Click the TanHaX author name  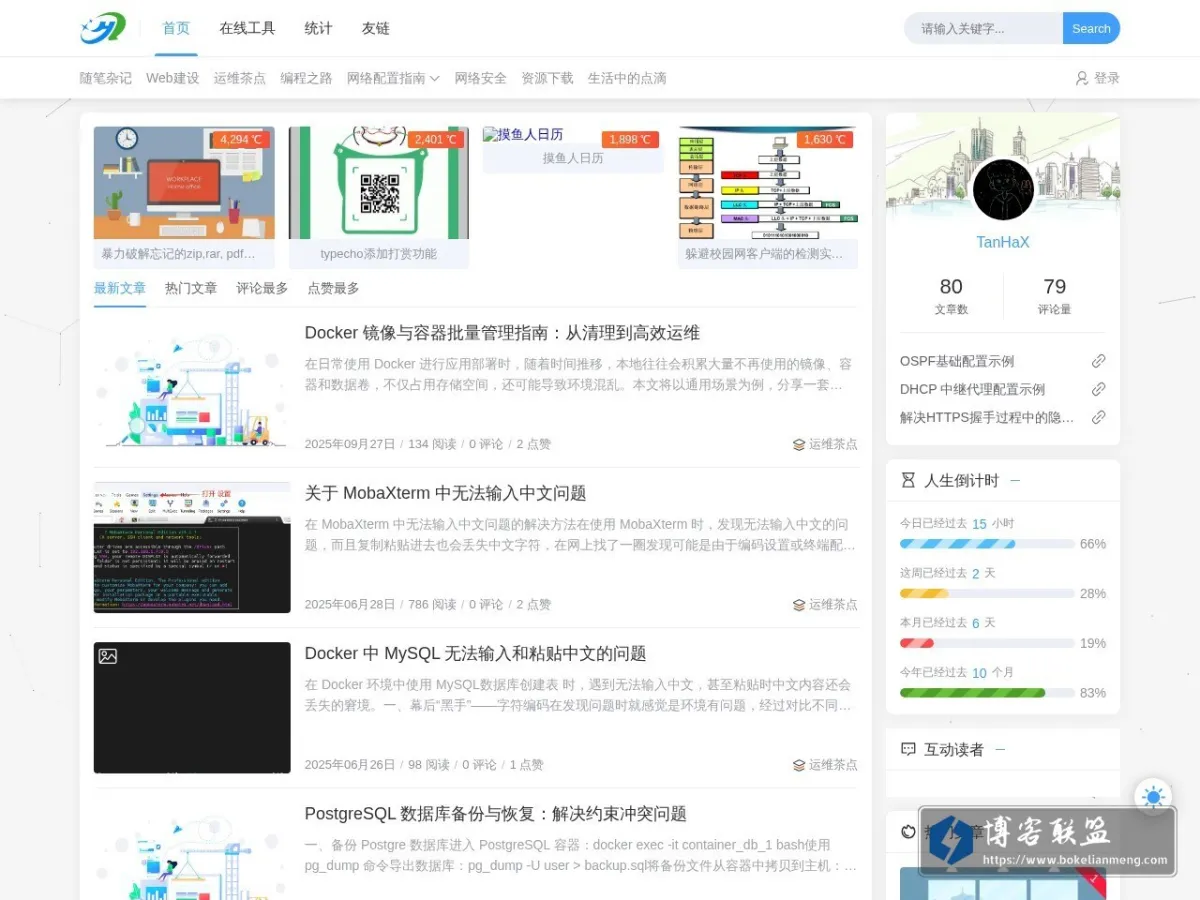[x=1003, y=242]
